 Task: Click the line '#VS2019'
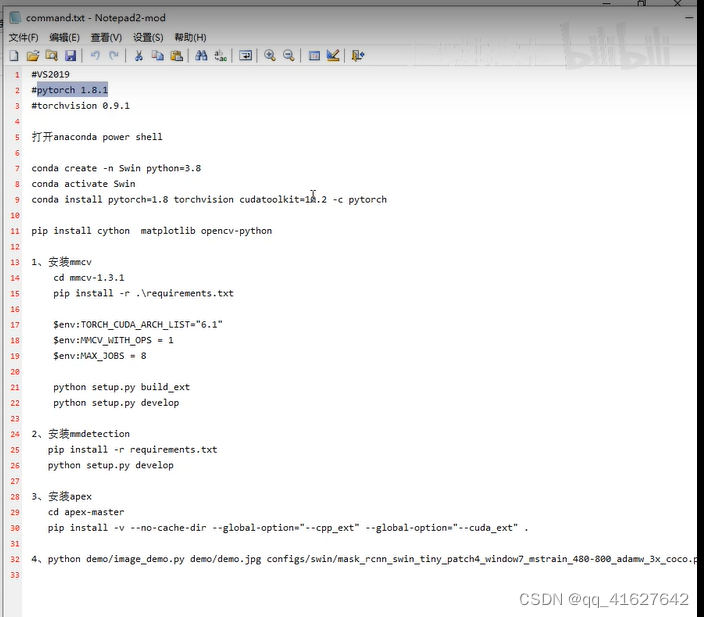click(50, 75)
